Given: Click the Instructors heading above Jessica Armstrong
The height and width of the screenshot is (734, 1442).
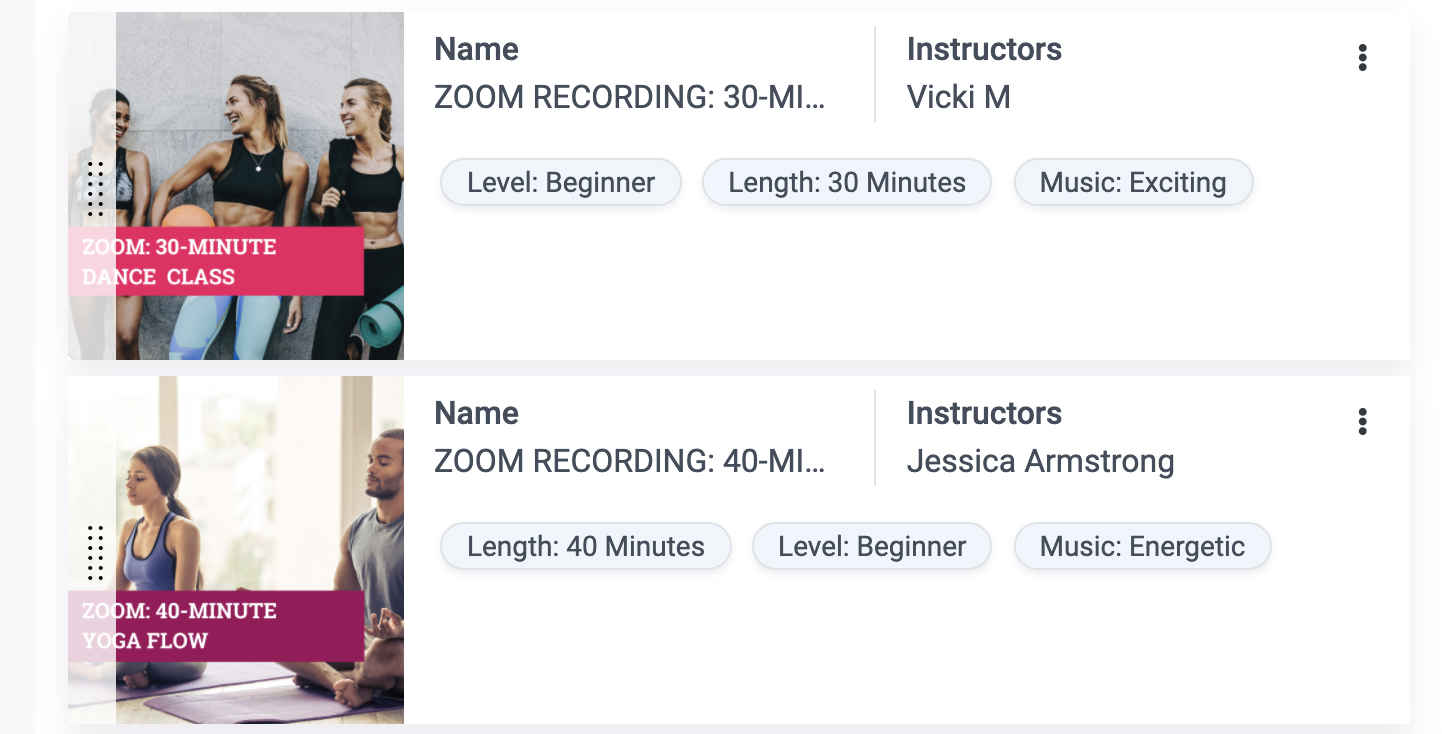Looking at the screenshot, I should click(x=984, y=413).
